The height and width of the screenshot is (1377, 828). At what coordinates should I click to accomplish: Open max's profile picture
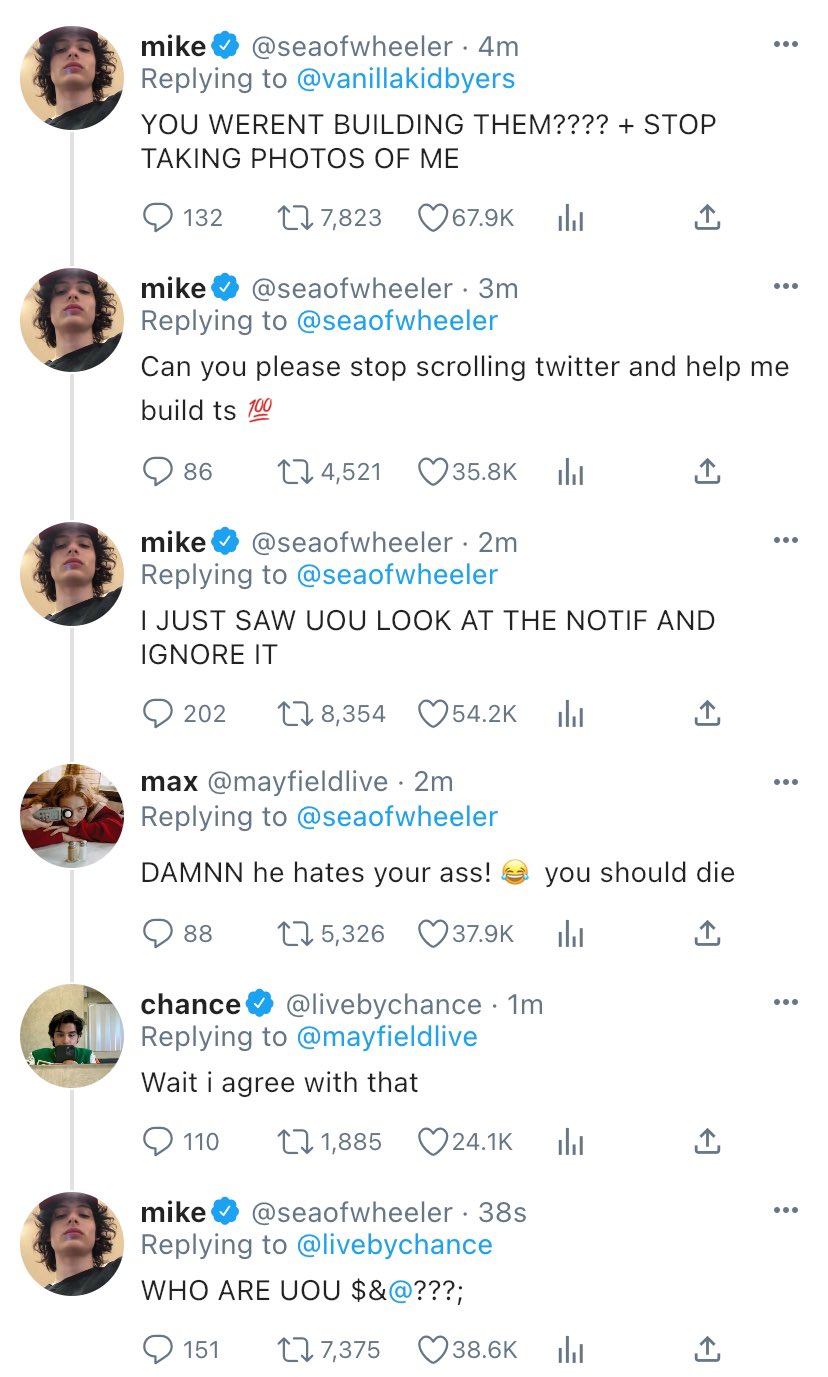(x=72, y=816)
